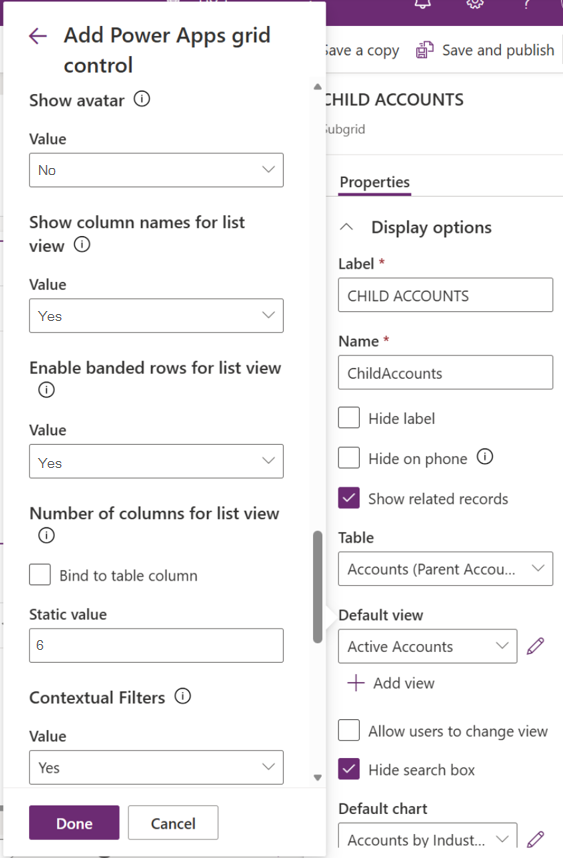Click the Label field with CHILD ACCOUNTS

coord(445,295)
